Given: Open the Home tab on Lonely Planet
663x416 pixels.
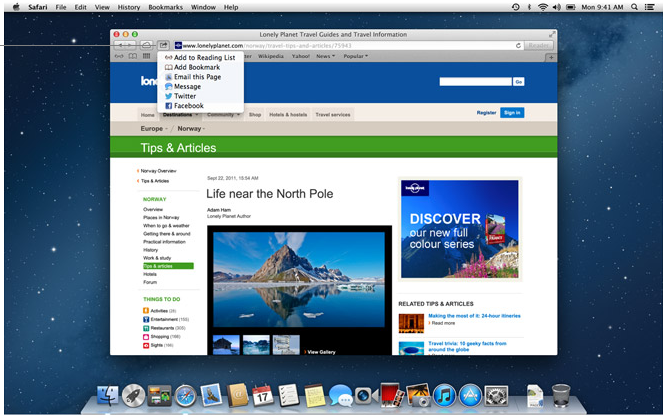Looking at the screenshot, I should click(x=148, y=115).
